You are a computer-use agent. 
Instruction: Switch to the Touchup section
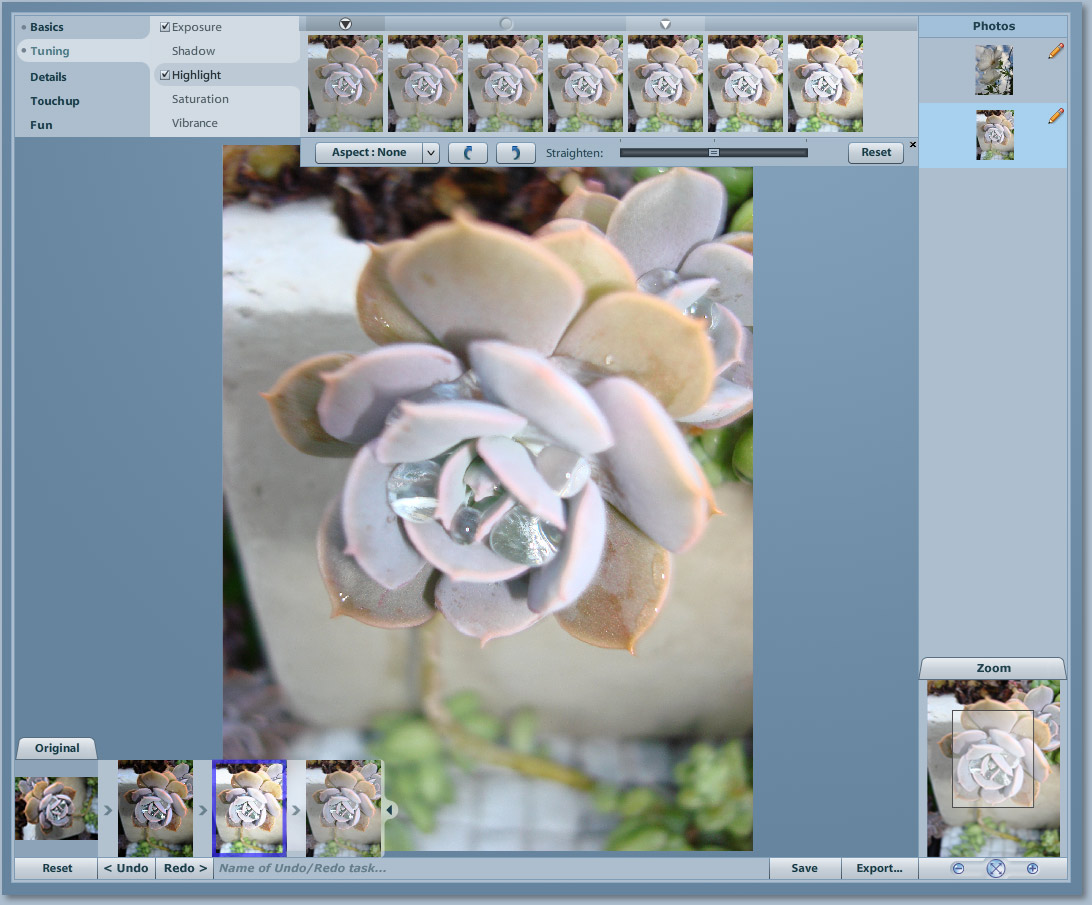point(54,101)
